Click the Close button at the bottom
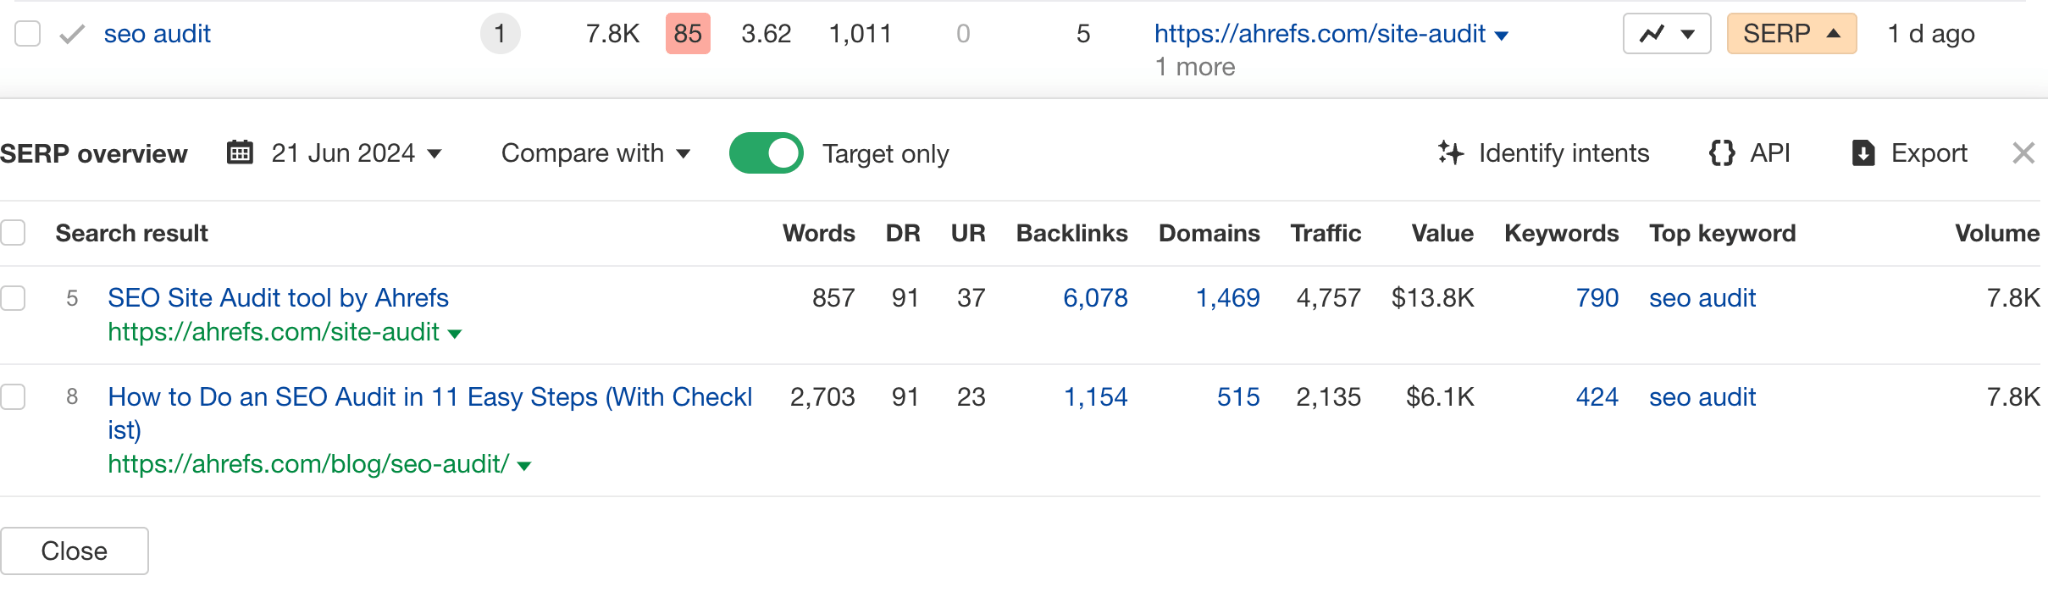This screenshot has height=589, width=2048. [x=74, y=550]
